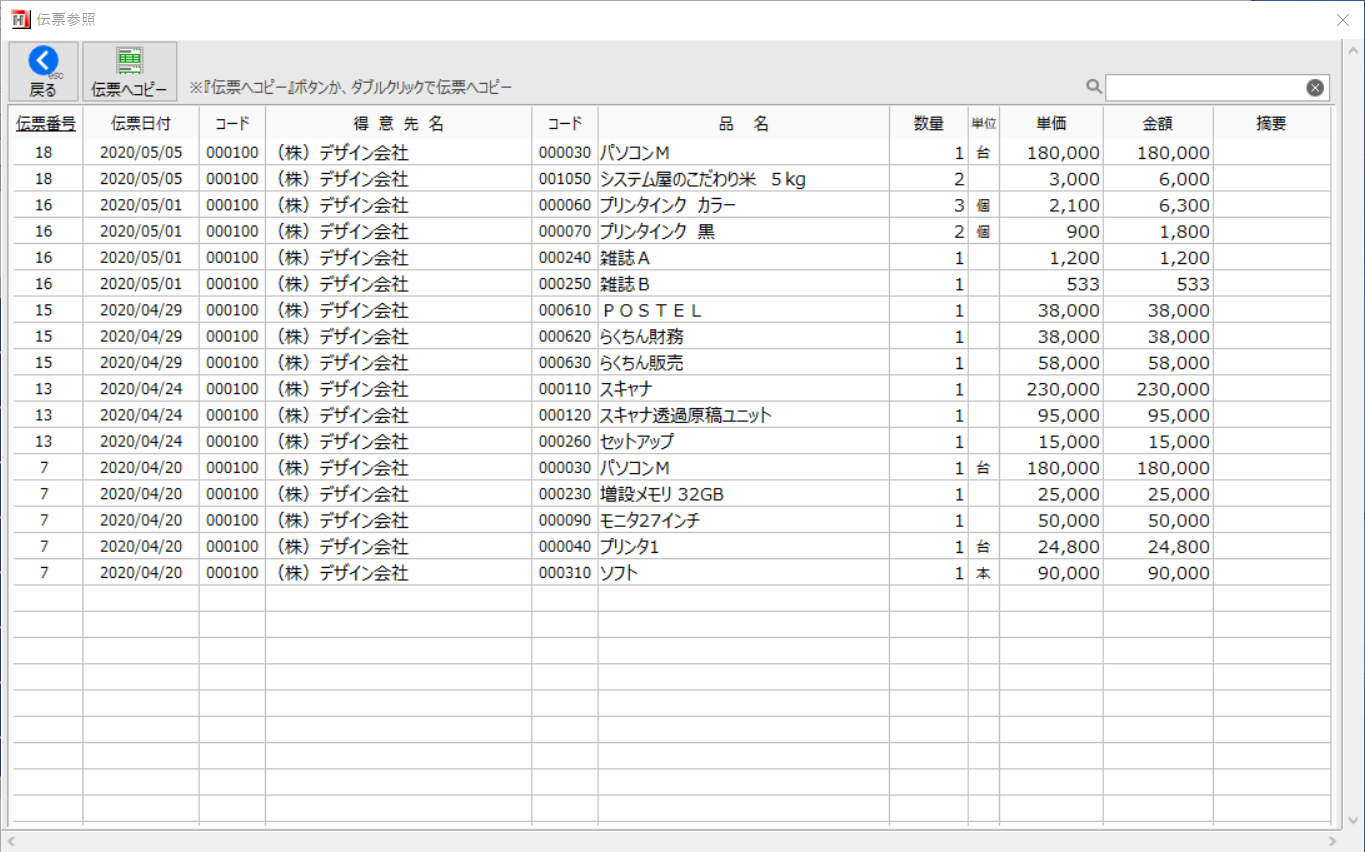Screen dimensions: 1365x852
Task: Click the 得意先名 column header
Action: [398, 124]
